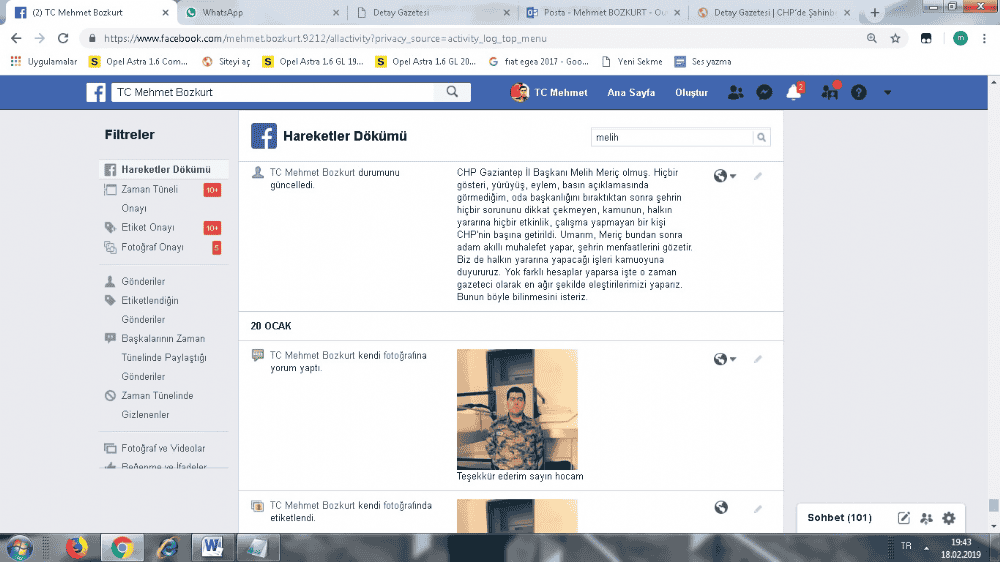The width and height of the screenshot is (1000, 562).
Task: Open privacy dropdown for photo comment
Action: click(x=725, y=359)
